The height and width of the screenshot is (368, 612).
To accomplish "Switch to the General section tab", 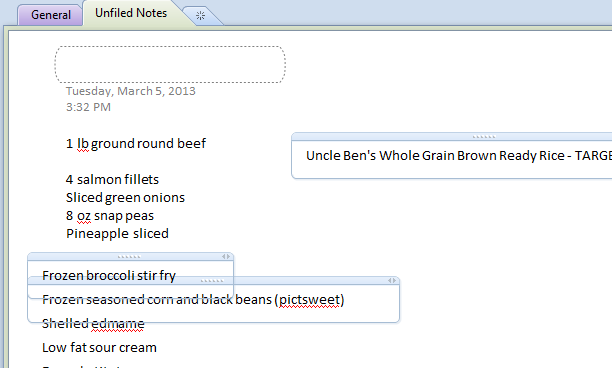I will click(x=51, y=15).
